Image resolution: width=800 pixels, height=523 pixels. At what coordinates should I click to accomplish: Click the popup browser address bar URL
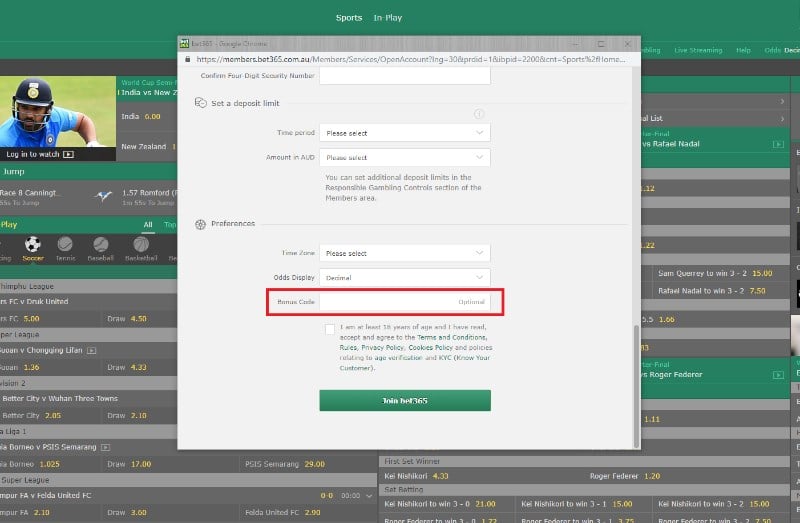tap(410, 59)
